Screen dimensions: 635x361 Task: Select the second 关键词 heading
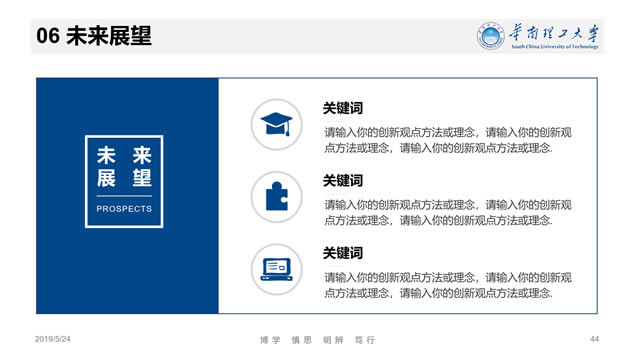[343, 181]
